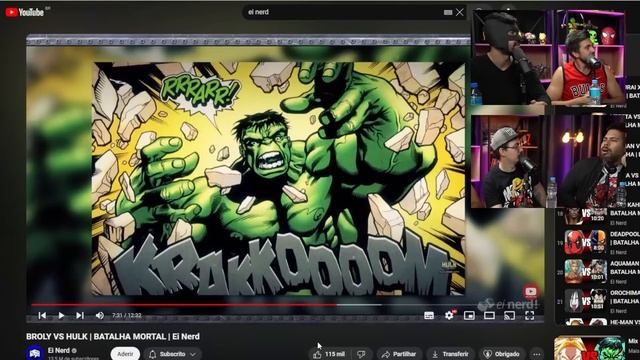Open the Ei Nerd channel name link
640x360 pixels.
coord(59,350)
